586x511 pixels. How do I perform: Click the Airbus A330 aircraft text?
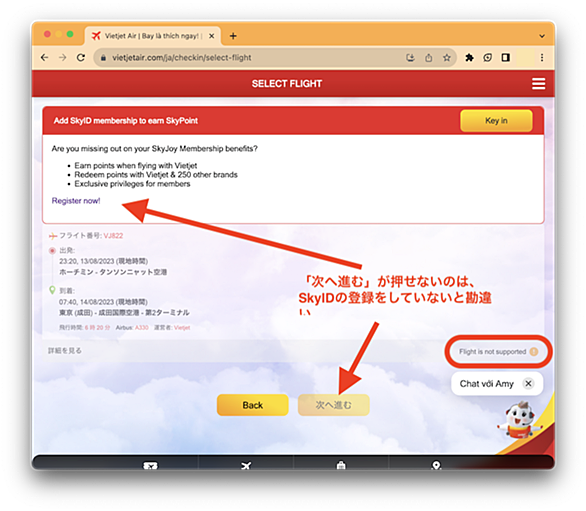[x=132, y=327]
